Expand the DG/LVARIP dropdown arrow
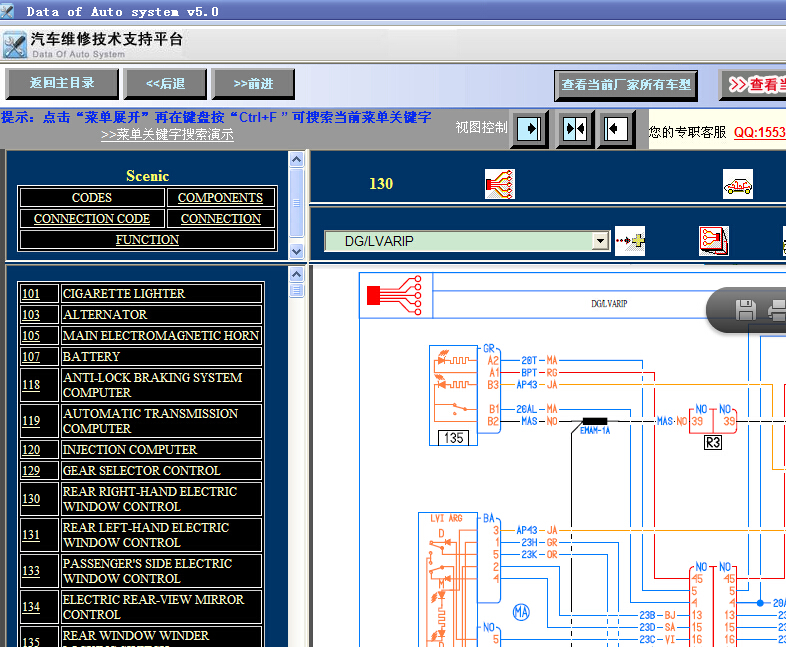 click(600, 241)
